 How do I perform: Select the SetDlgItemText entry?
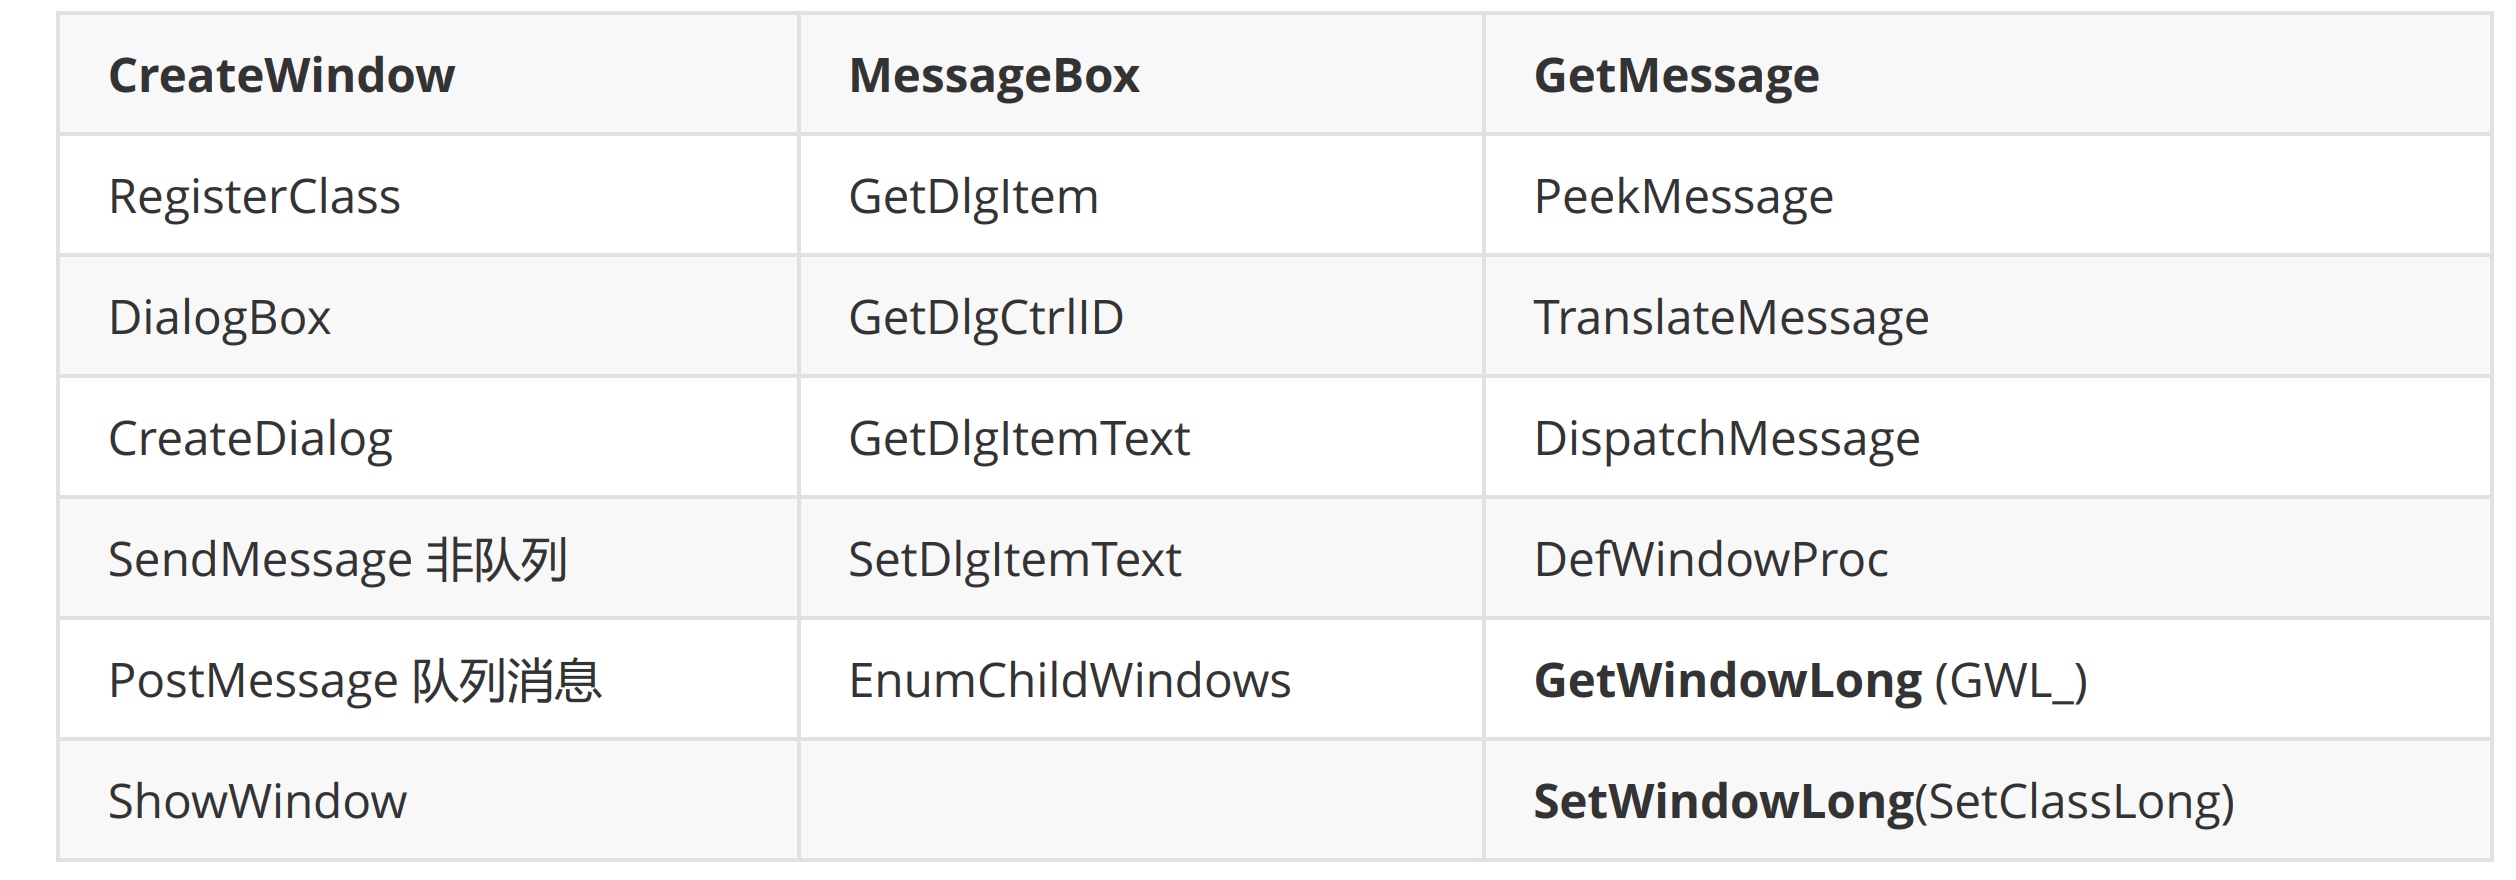pyautogui.click(x=1014, y=560)
